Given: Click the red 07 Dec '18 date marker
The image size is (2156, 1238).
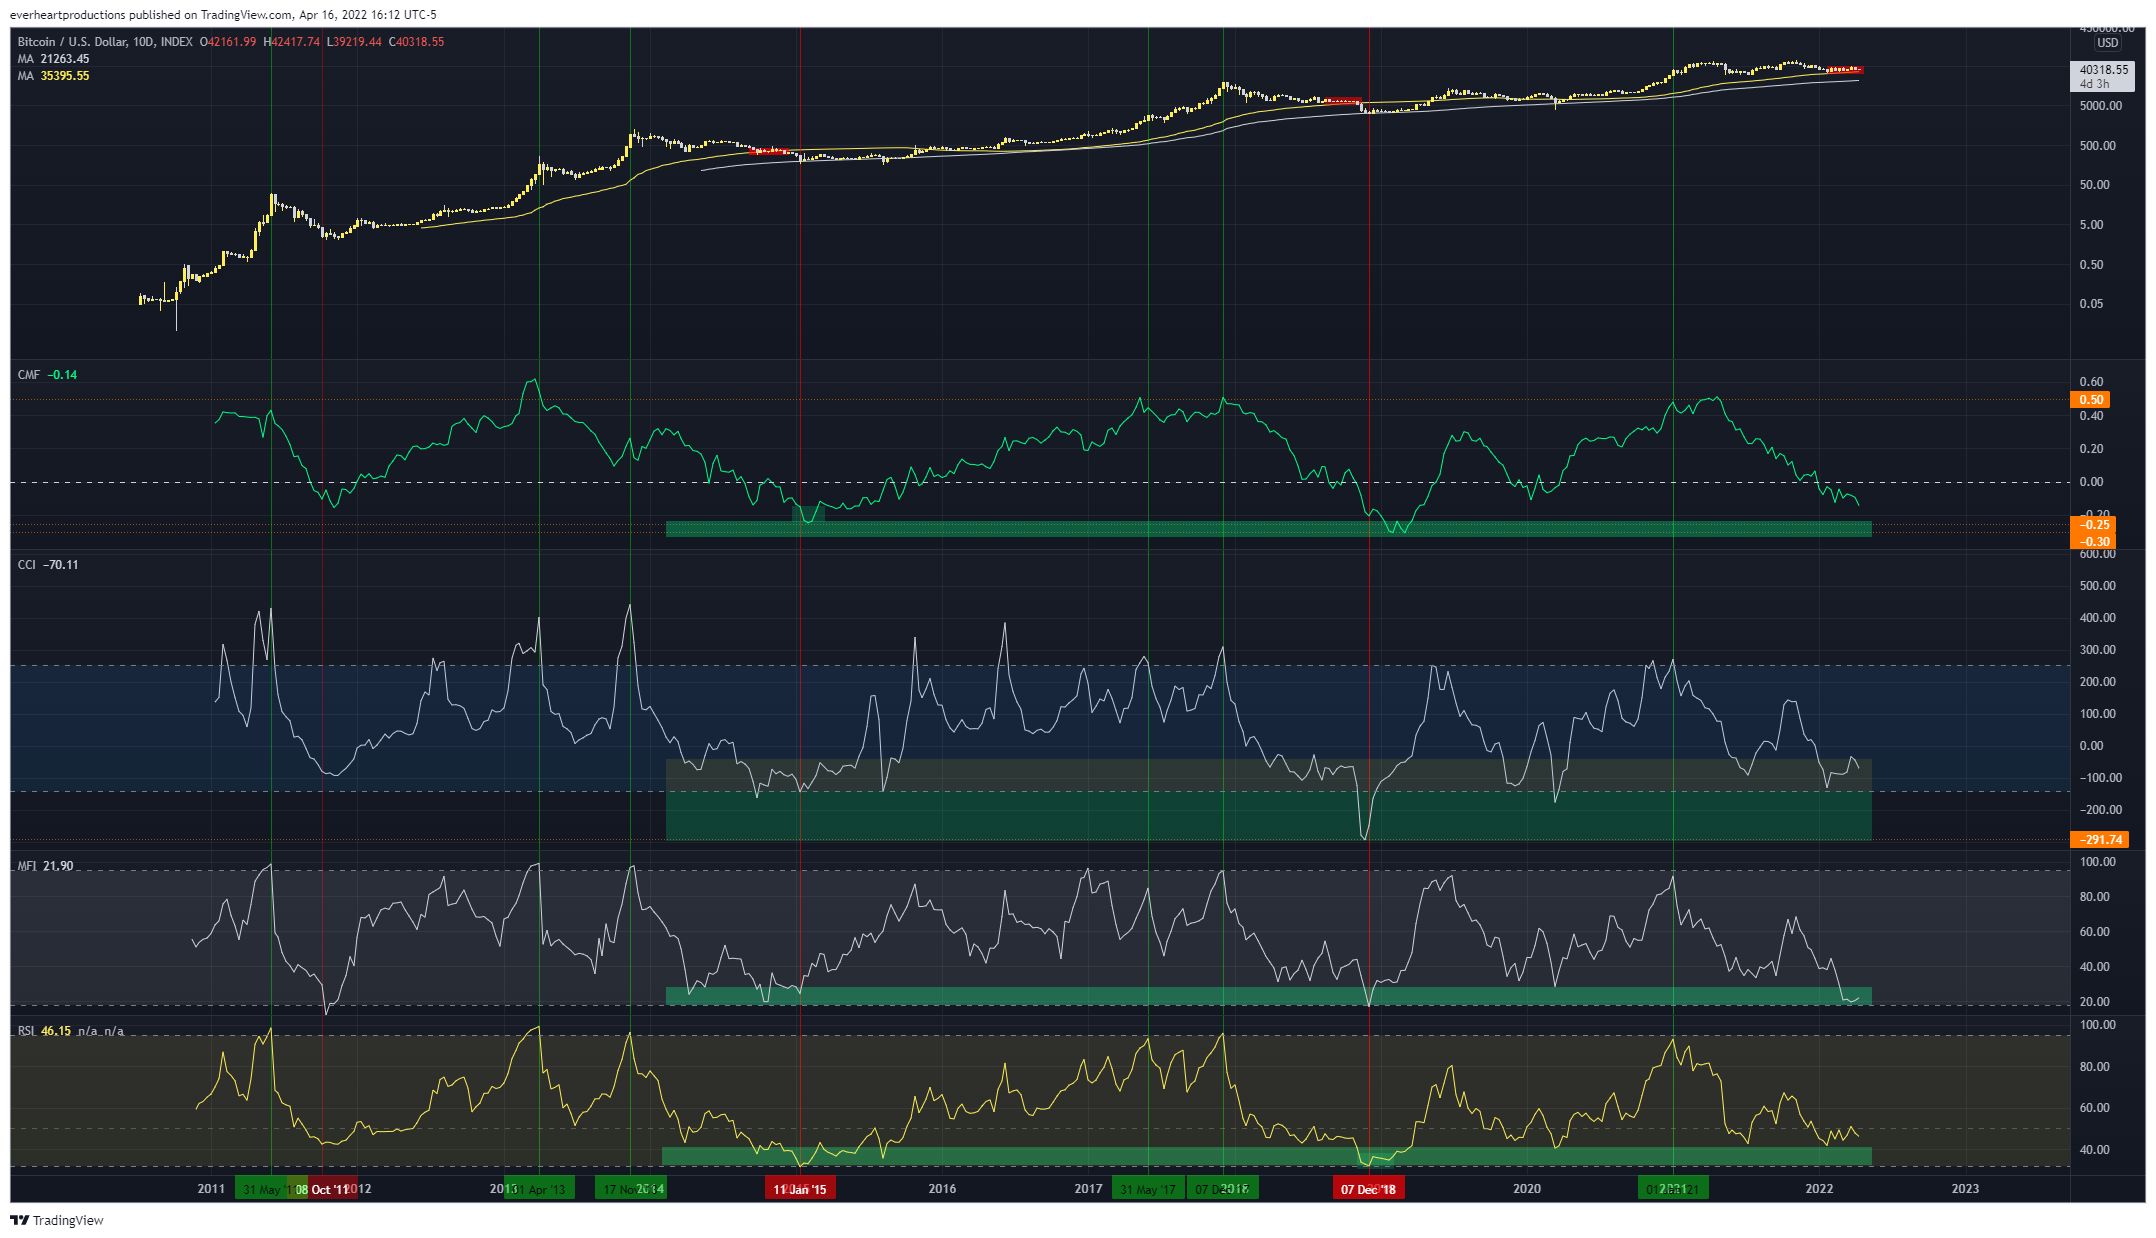Looking at the screenshot, I should 1368,1189.
